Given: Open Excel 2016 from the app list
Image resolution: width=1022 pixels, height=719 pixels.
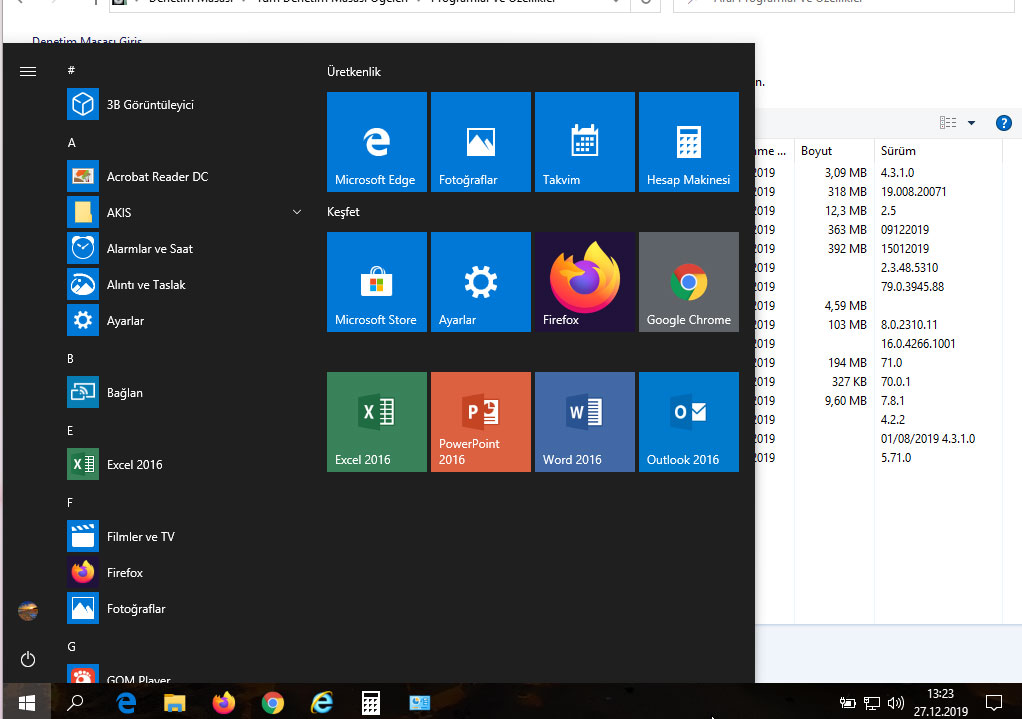Looking at the screenshot, I should [x=184, y=465].
